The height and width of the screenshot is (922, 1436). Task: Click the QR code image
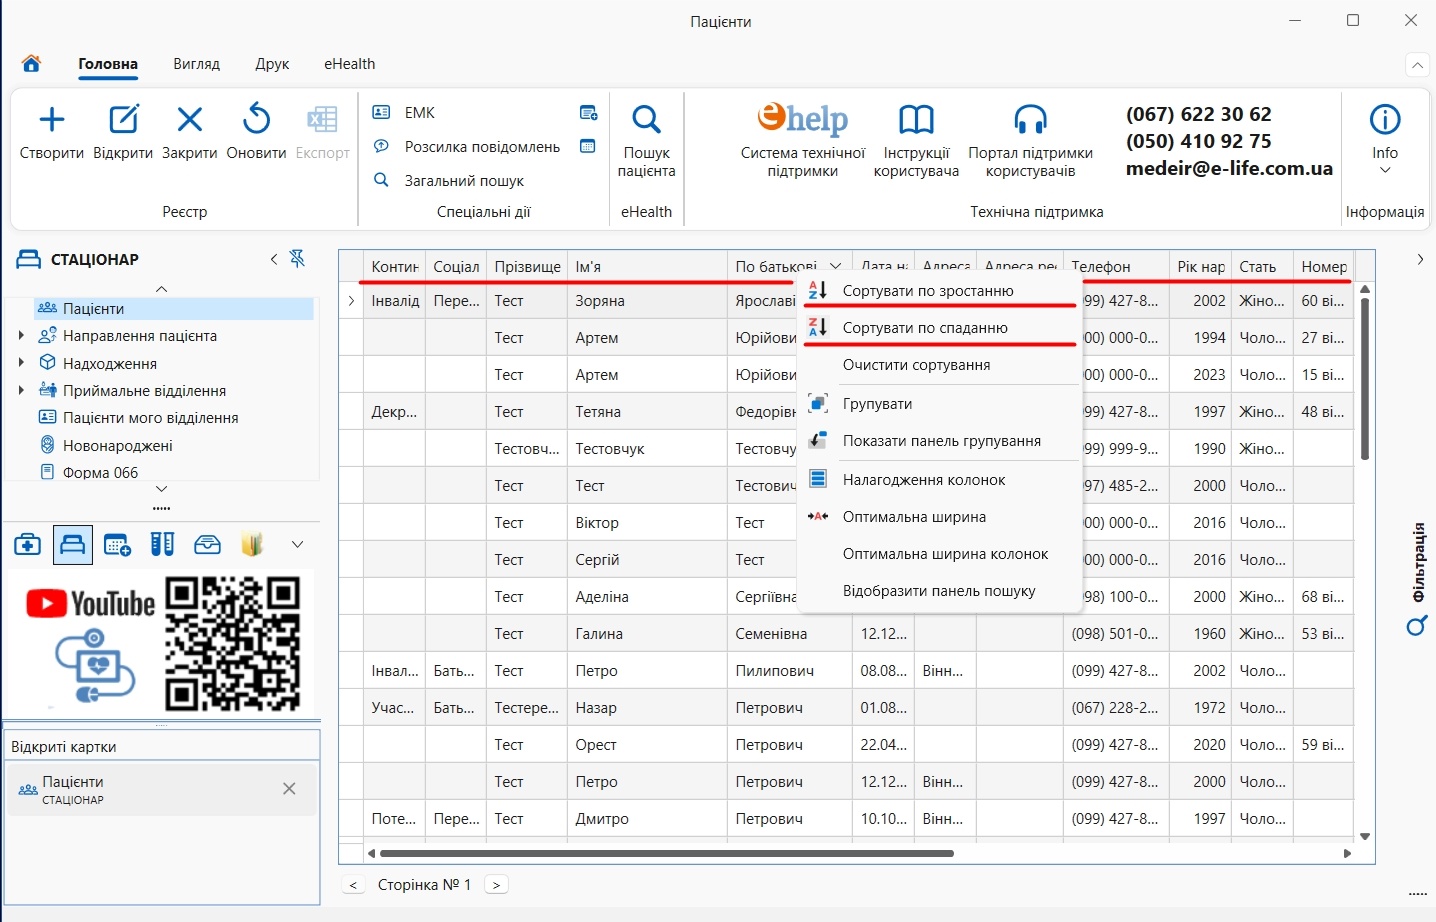coord(232,643)
